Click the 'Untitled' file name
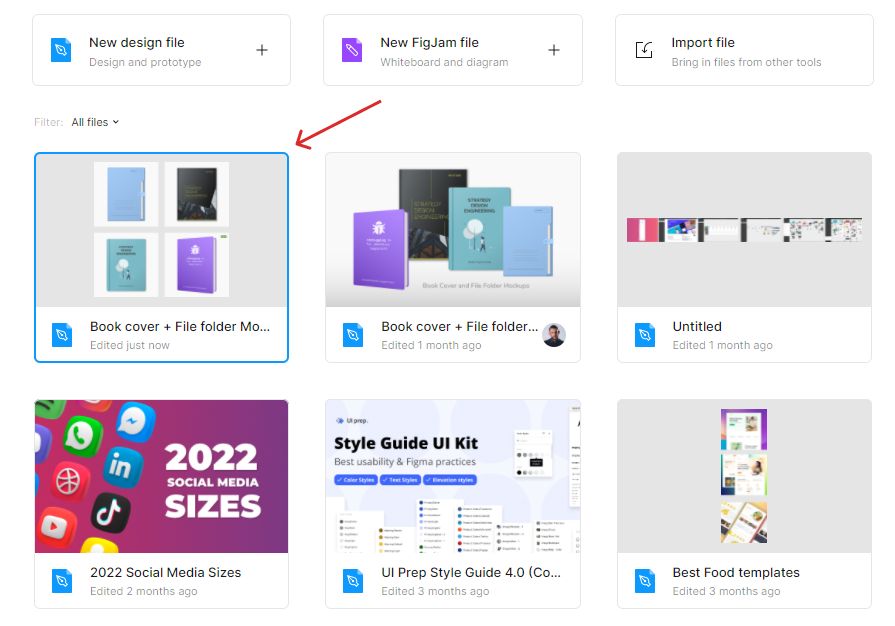Viewport: 895px width, 626px height. 697,326
